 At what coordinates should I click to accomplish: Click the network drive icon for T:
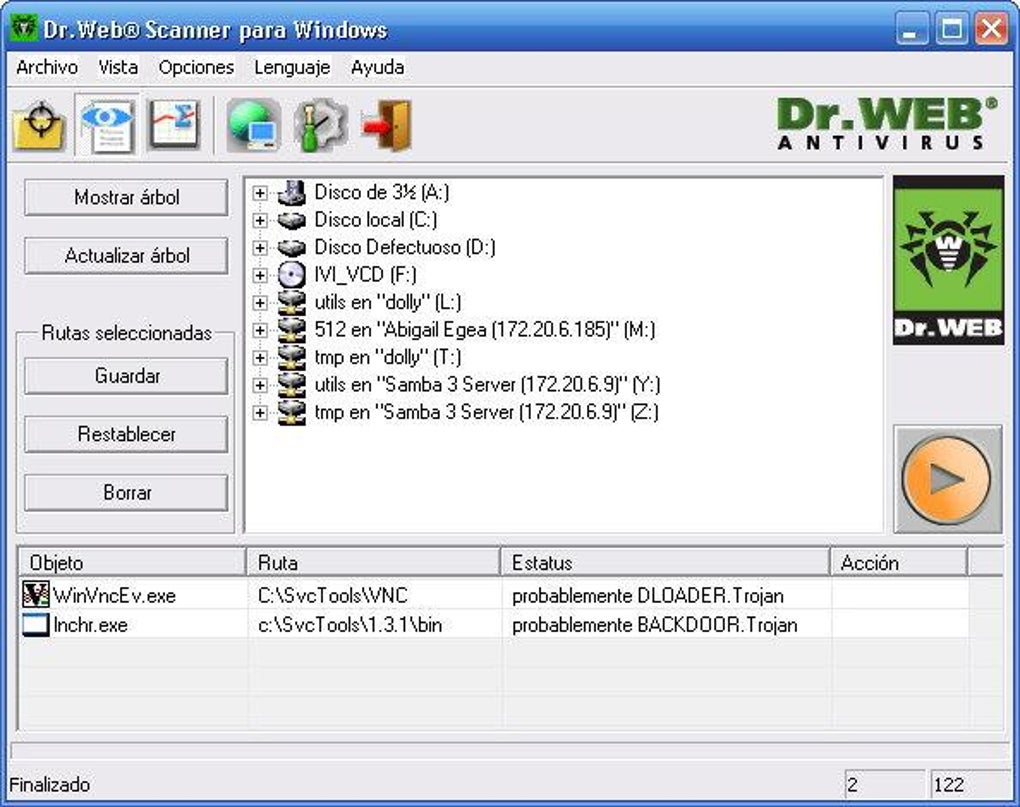coord(291,358)
